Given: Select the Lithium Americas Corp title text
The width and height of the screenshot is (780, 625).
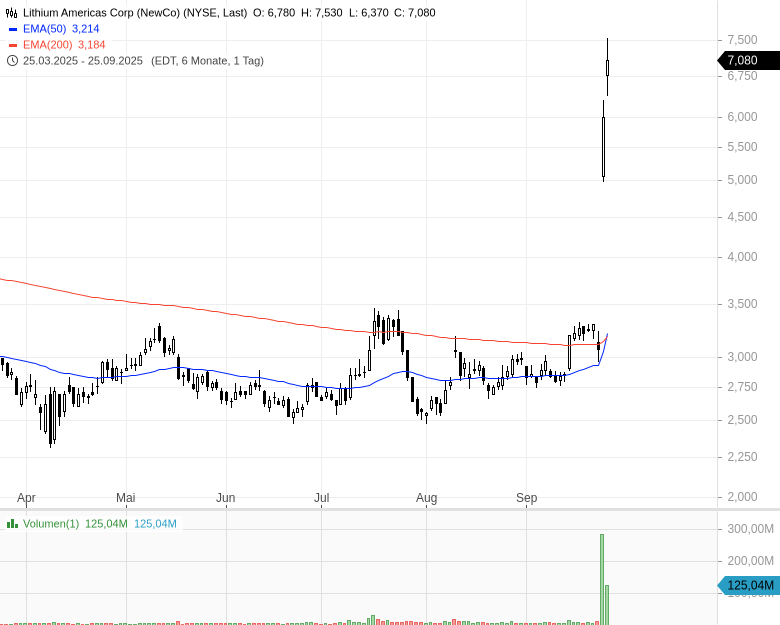Looking at the screenshot, I should 135,13.
